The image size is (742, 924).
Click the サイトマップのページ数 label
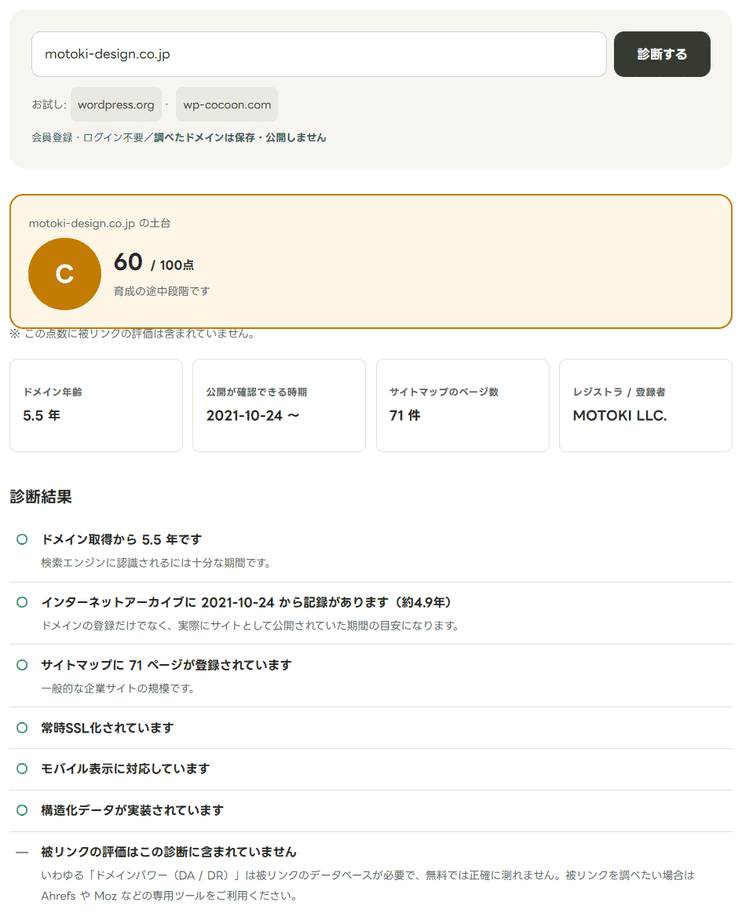(x=444, y=392)
